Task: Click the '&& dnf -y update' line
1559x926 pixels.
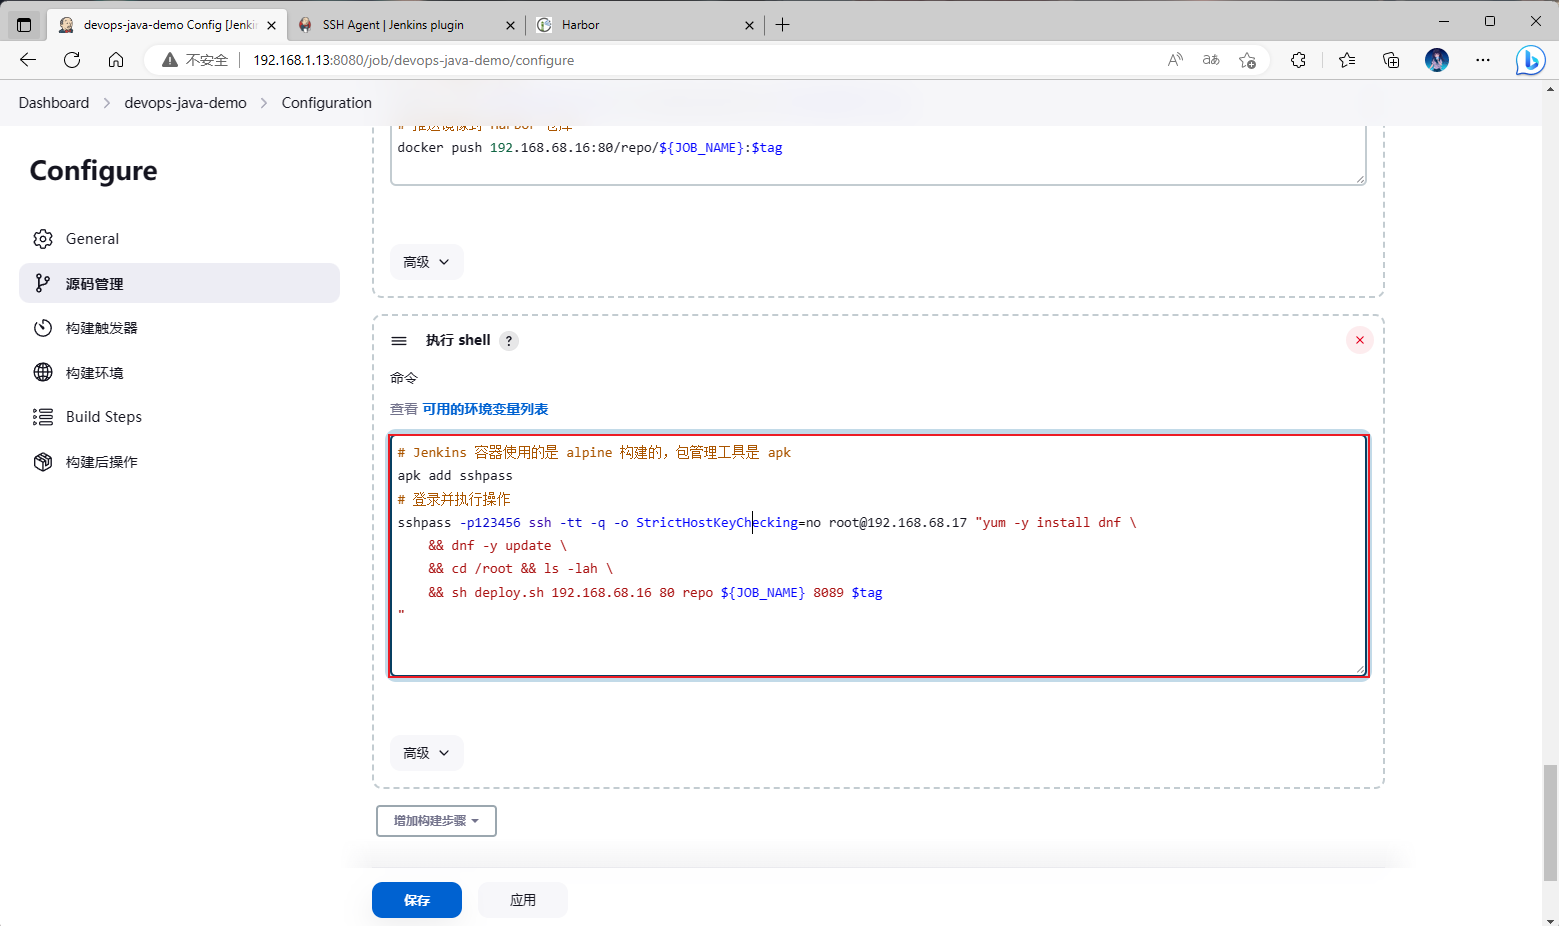Action: pos(497,545)
